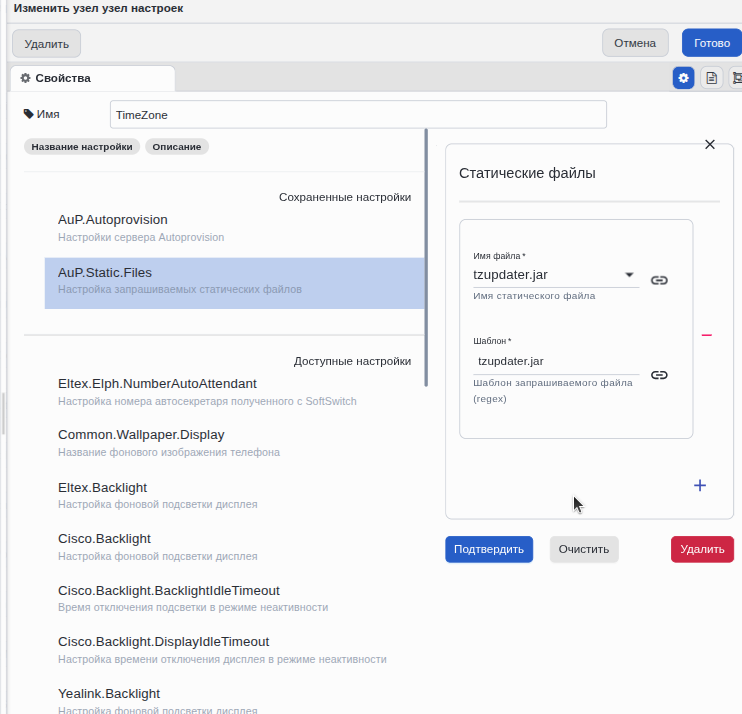
Task: Add a new static file with plus
Action: [x=700, y=485]
